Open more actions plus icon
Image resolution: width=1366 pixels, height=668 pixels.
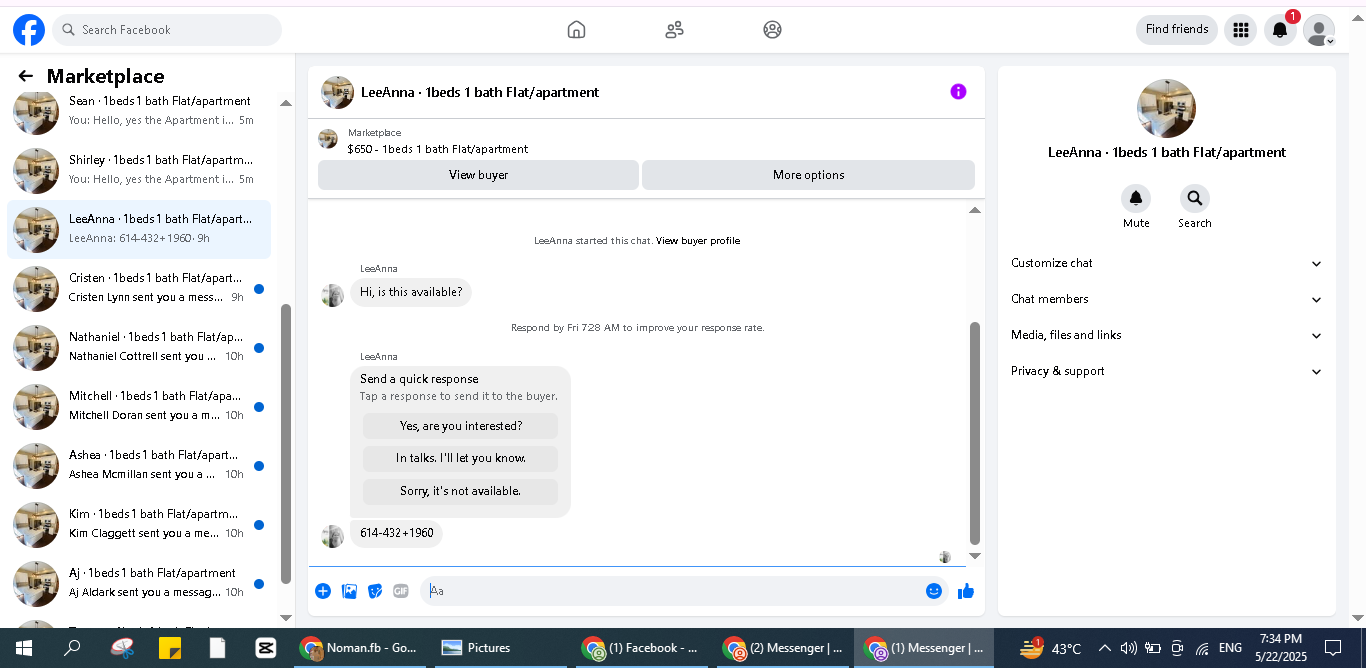(323, 591)
